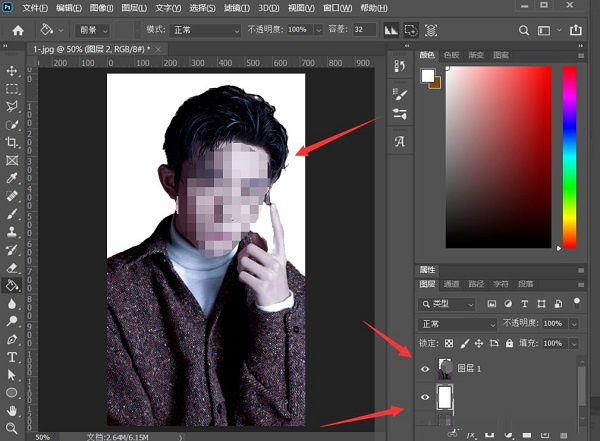Toggle lock image pixels brush icon
Screen dimensions: 600x441
(465, 343)
